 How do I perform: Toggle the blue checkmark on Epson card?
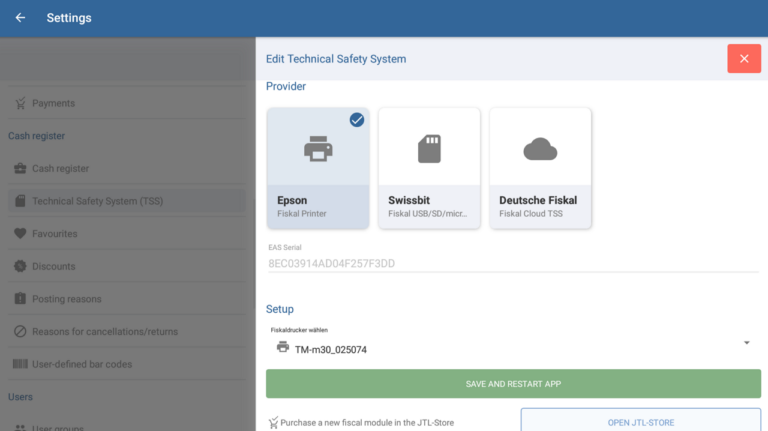pos(357,120)
